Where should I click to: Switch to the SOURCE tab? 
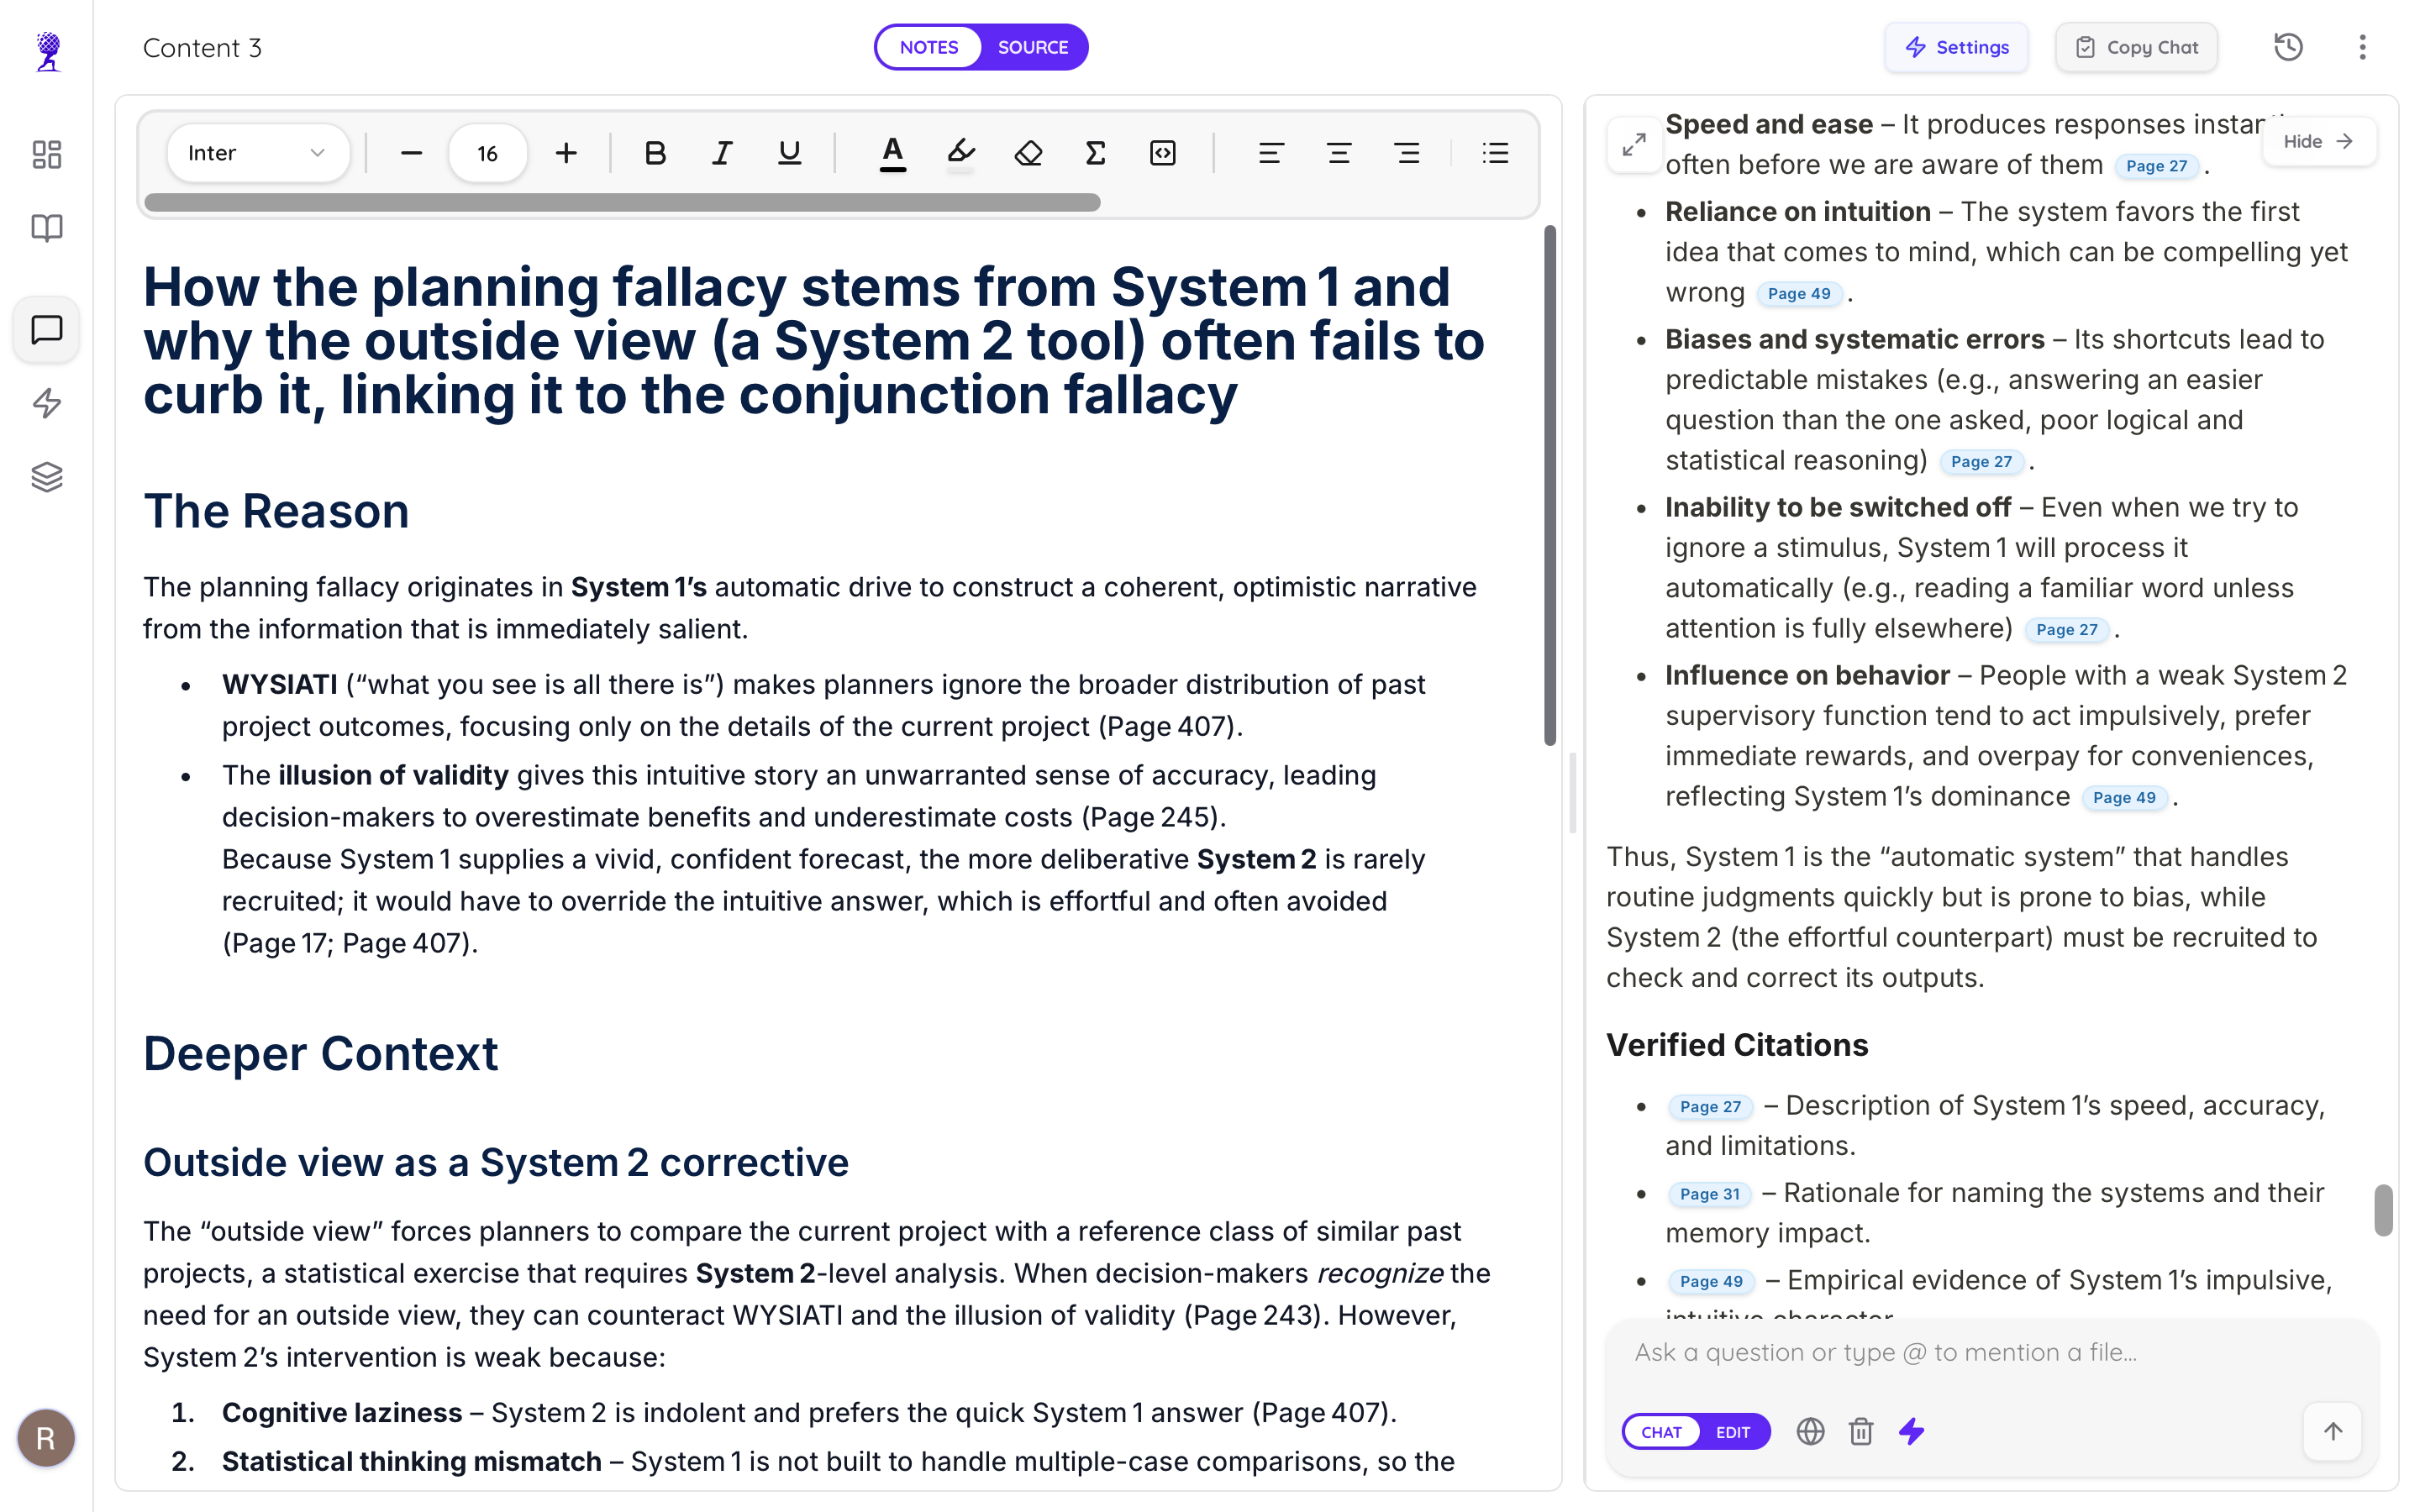(1032, 46)
